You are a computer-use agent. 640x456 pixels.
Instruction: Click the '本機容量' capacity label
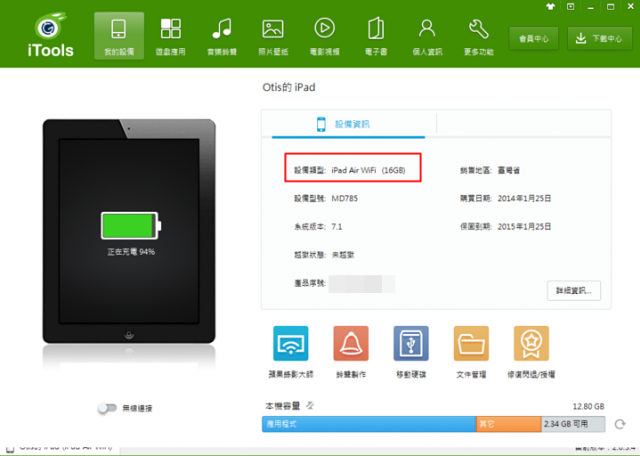coord(282,406)
